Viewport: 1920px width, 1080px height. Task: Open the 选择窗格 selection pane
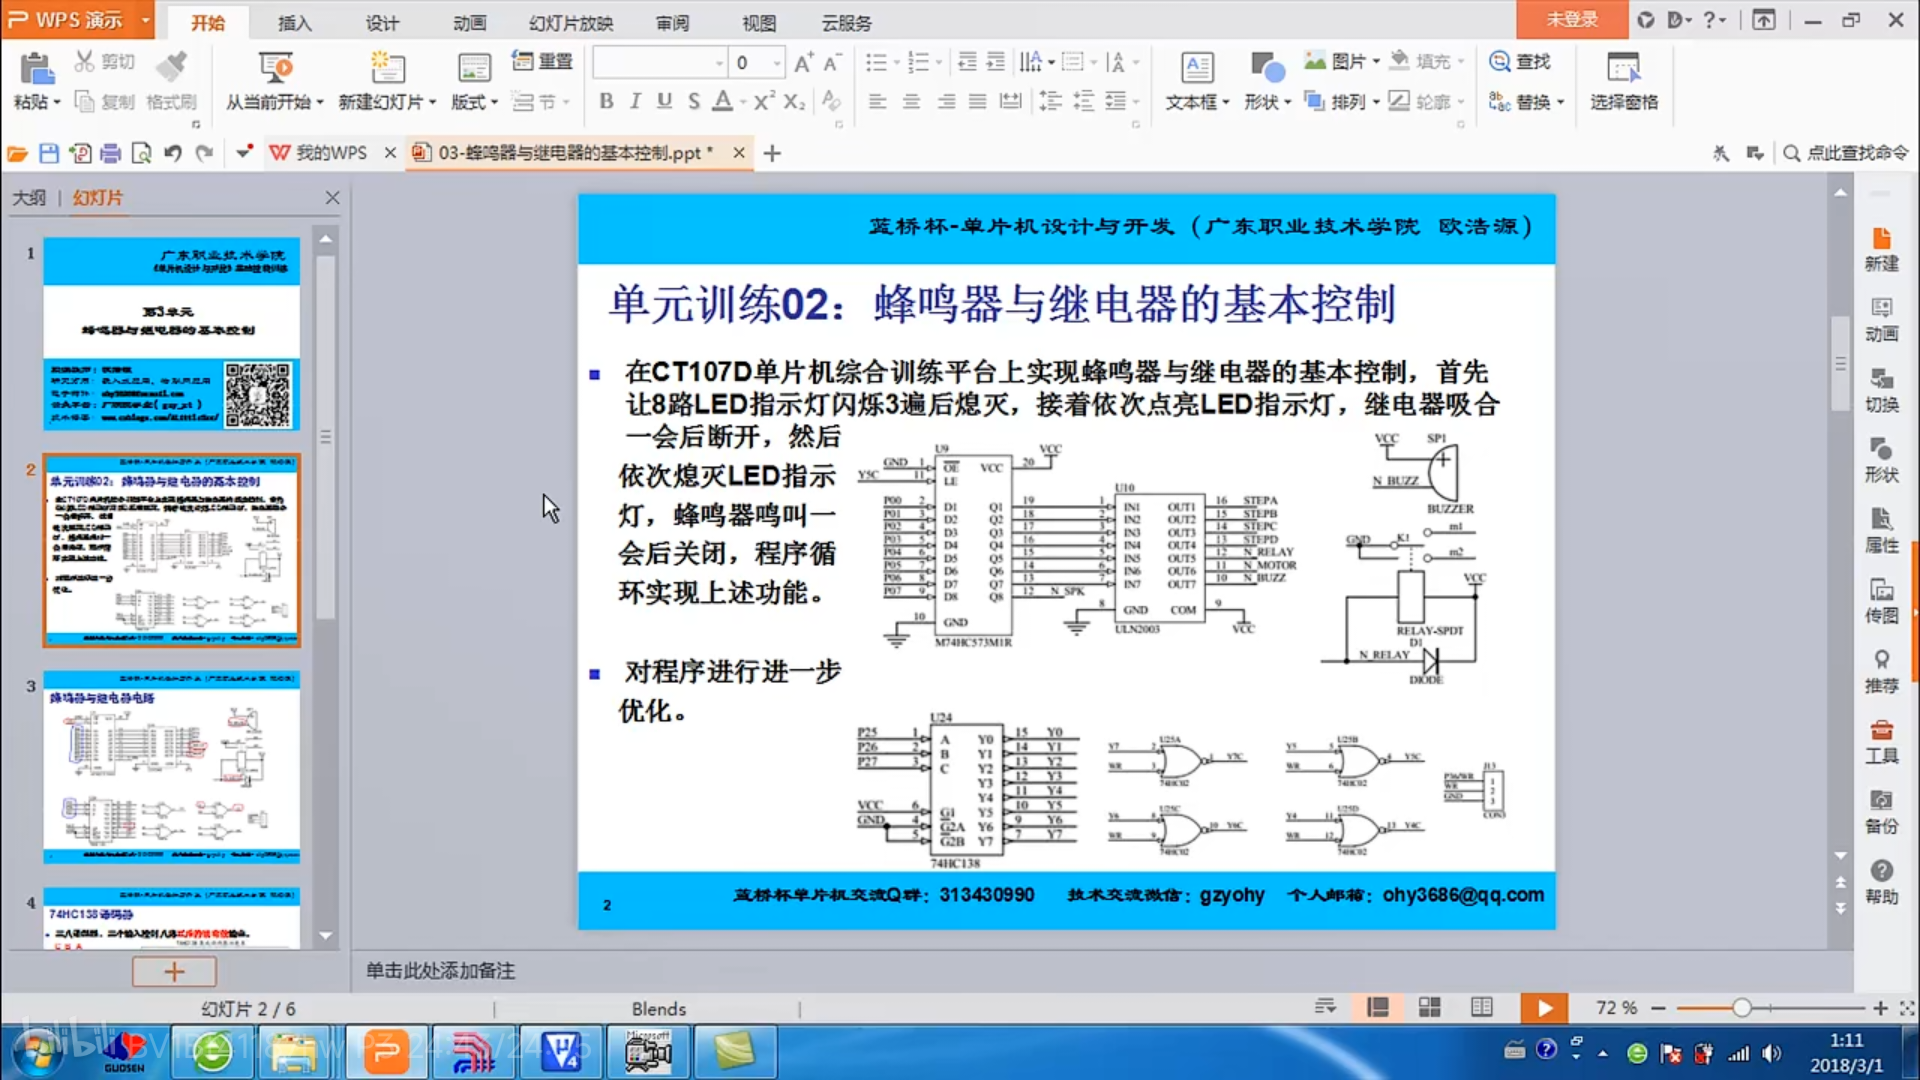pos(1623,80)
